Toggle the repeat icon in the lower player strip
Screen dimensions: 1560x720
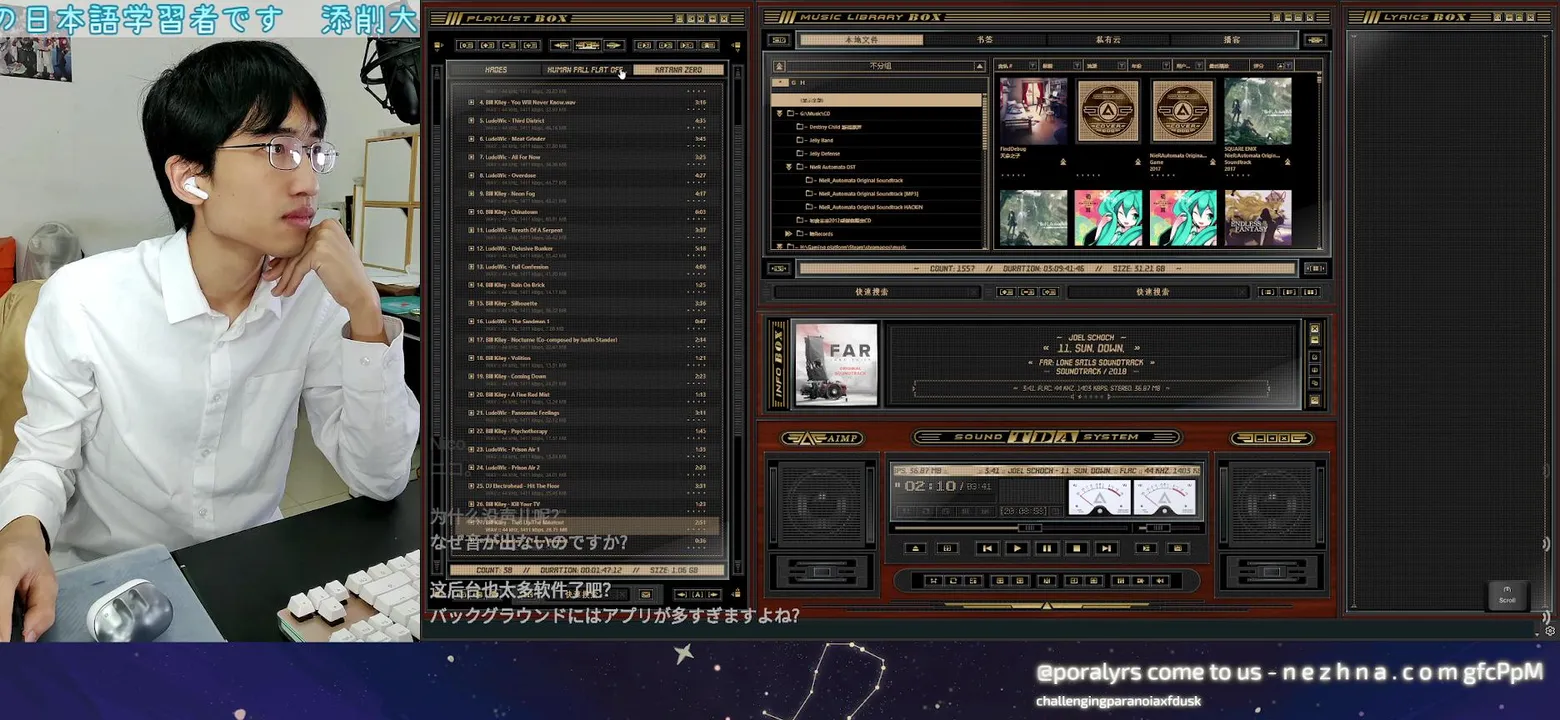(953, 581)
